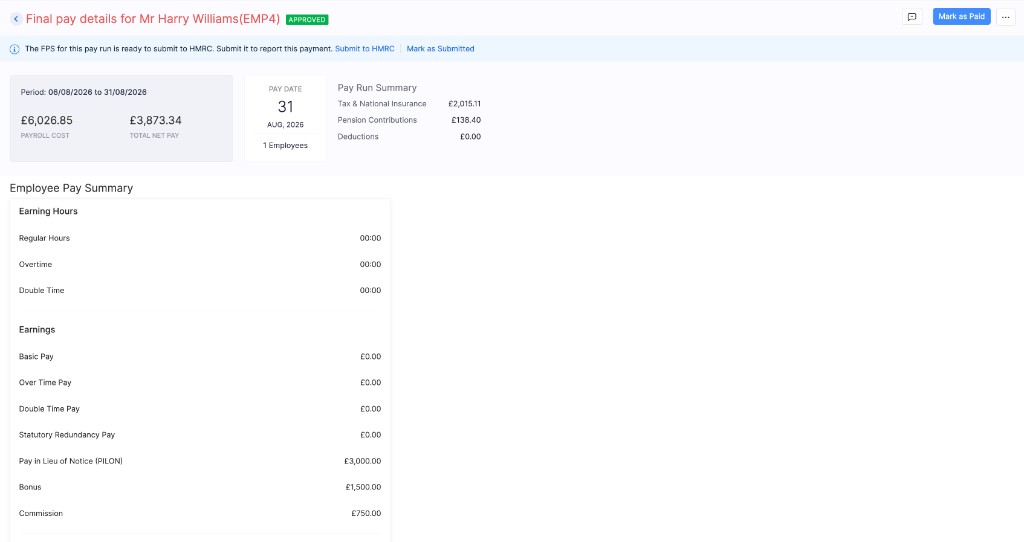This screenshot has width=1024, height=542.
Task: Click the Bonus row label
Action: coord(30,487)
